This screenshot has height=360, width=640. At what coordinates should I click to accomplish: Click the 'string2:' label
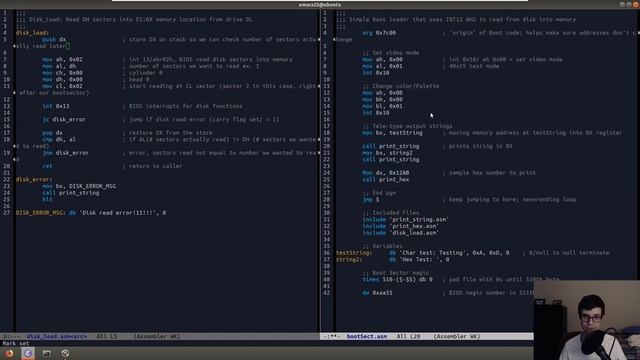tap(348, 260)
